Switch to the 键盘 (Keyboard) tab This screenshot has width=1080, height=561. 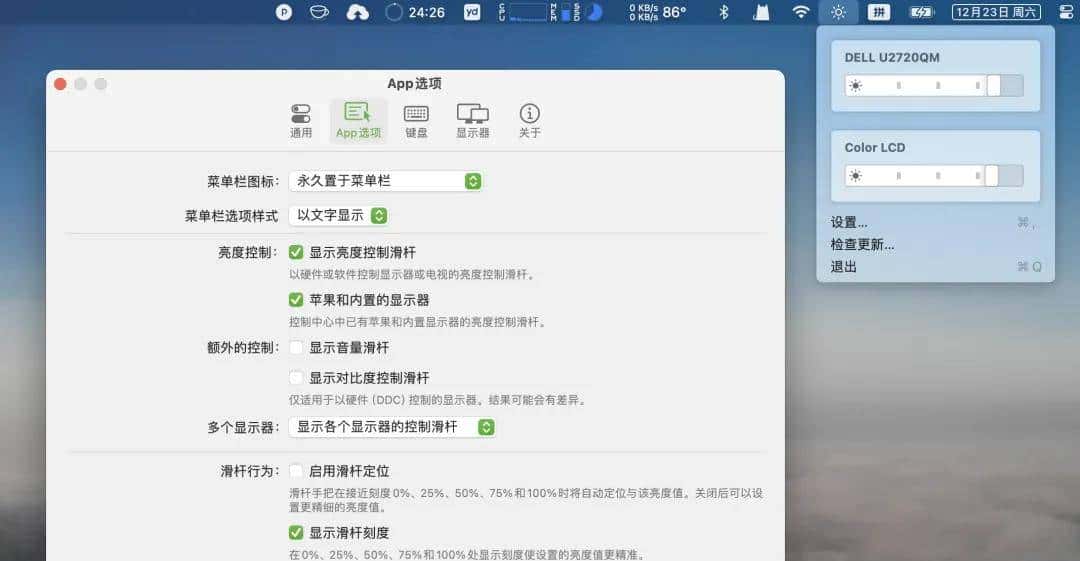[416, 121]
